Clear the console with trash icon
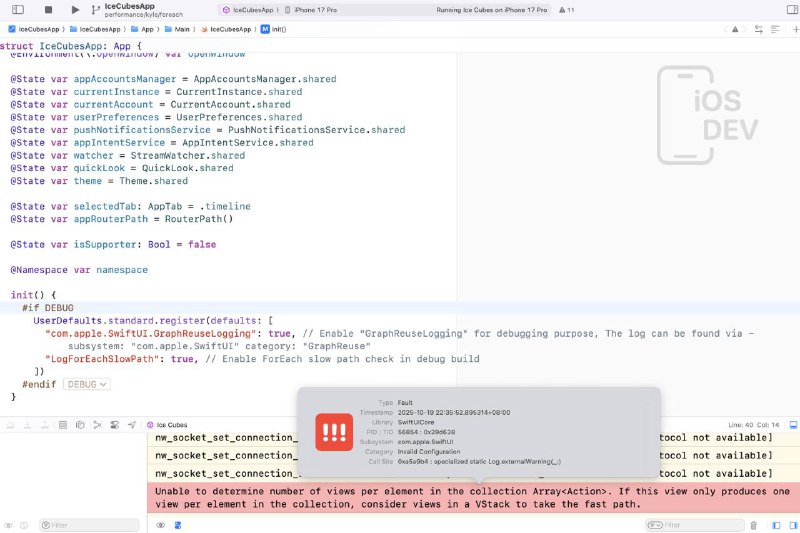 [753, 525]
